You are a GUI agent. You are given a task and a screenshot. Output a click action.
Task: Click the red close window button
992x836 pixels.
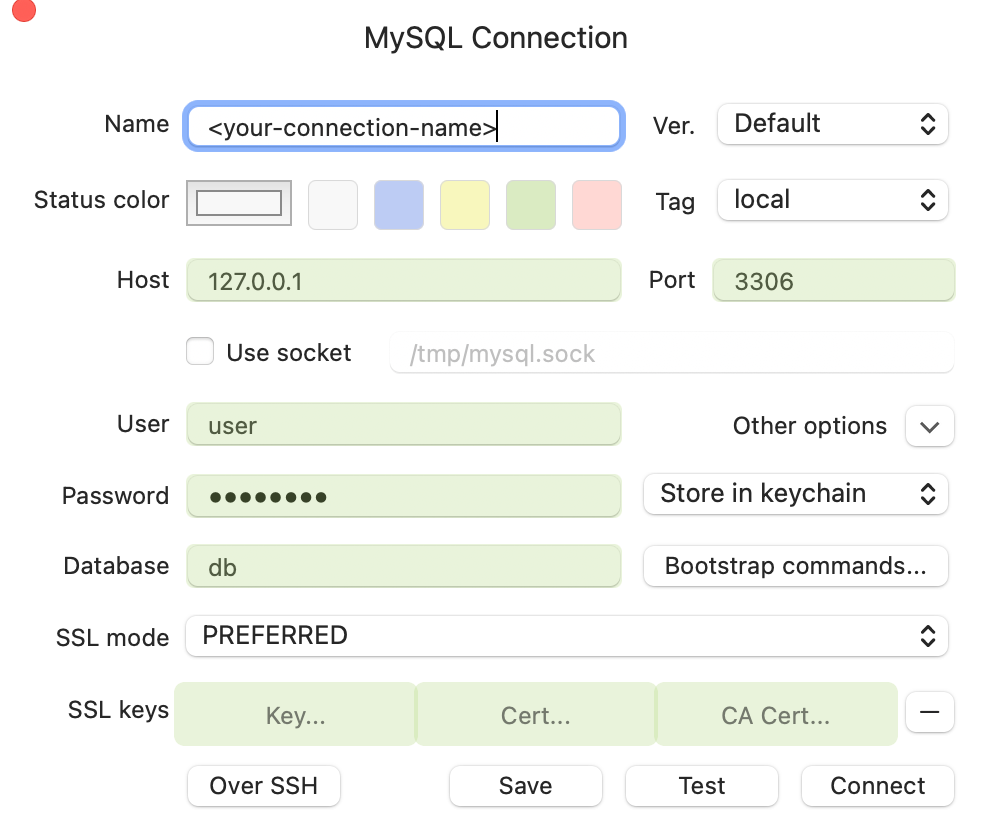(x=22, y=10)
